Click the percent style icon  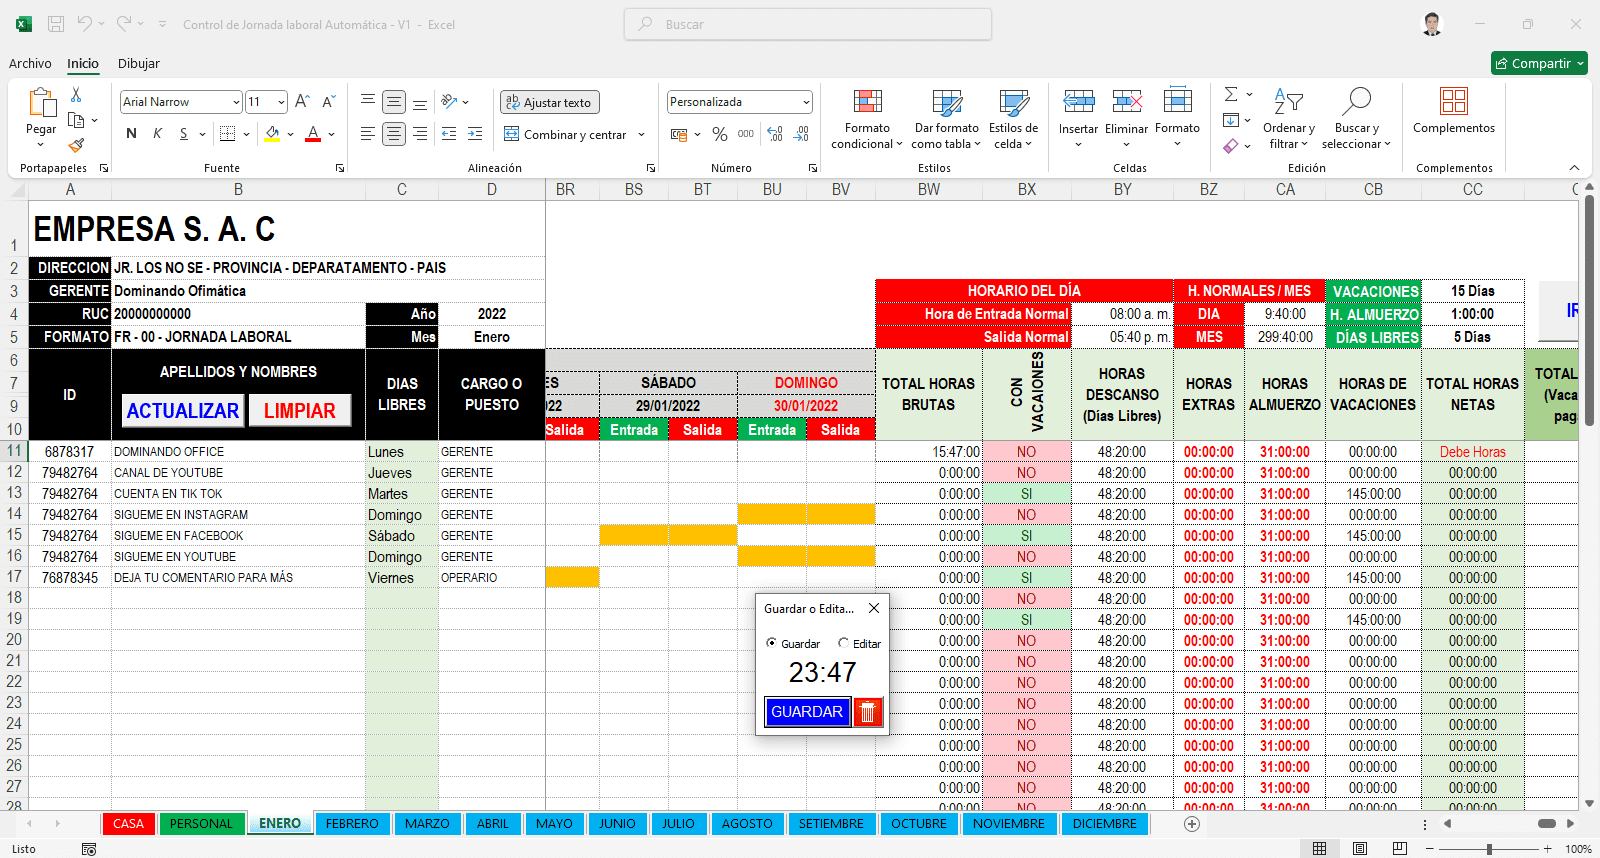point(719,134)
